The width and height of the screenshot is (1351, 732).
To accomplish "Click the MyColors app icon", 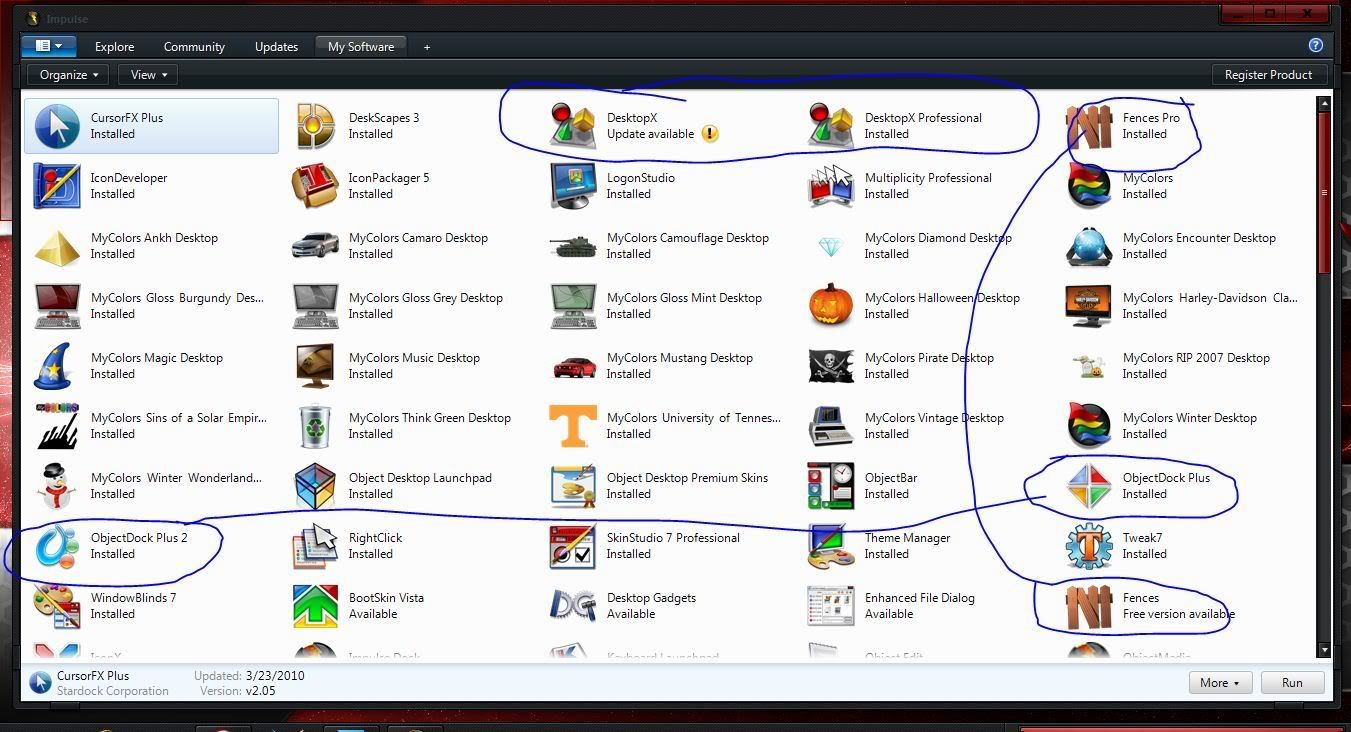I will (1089, 186).
